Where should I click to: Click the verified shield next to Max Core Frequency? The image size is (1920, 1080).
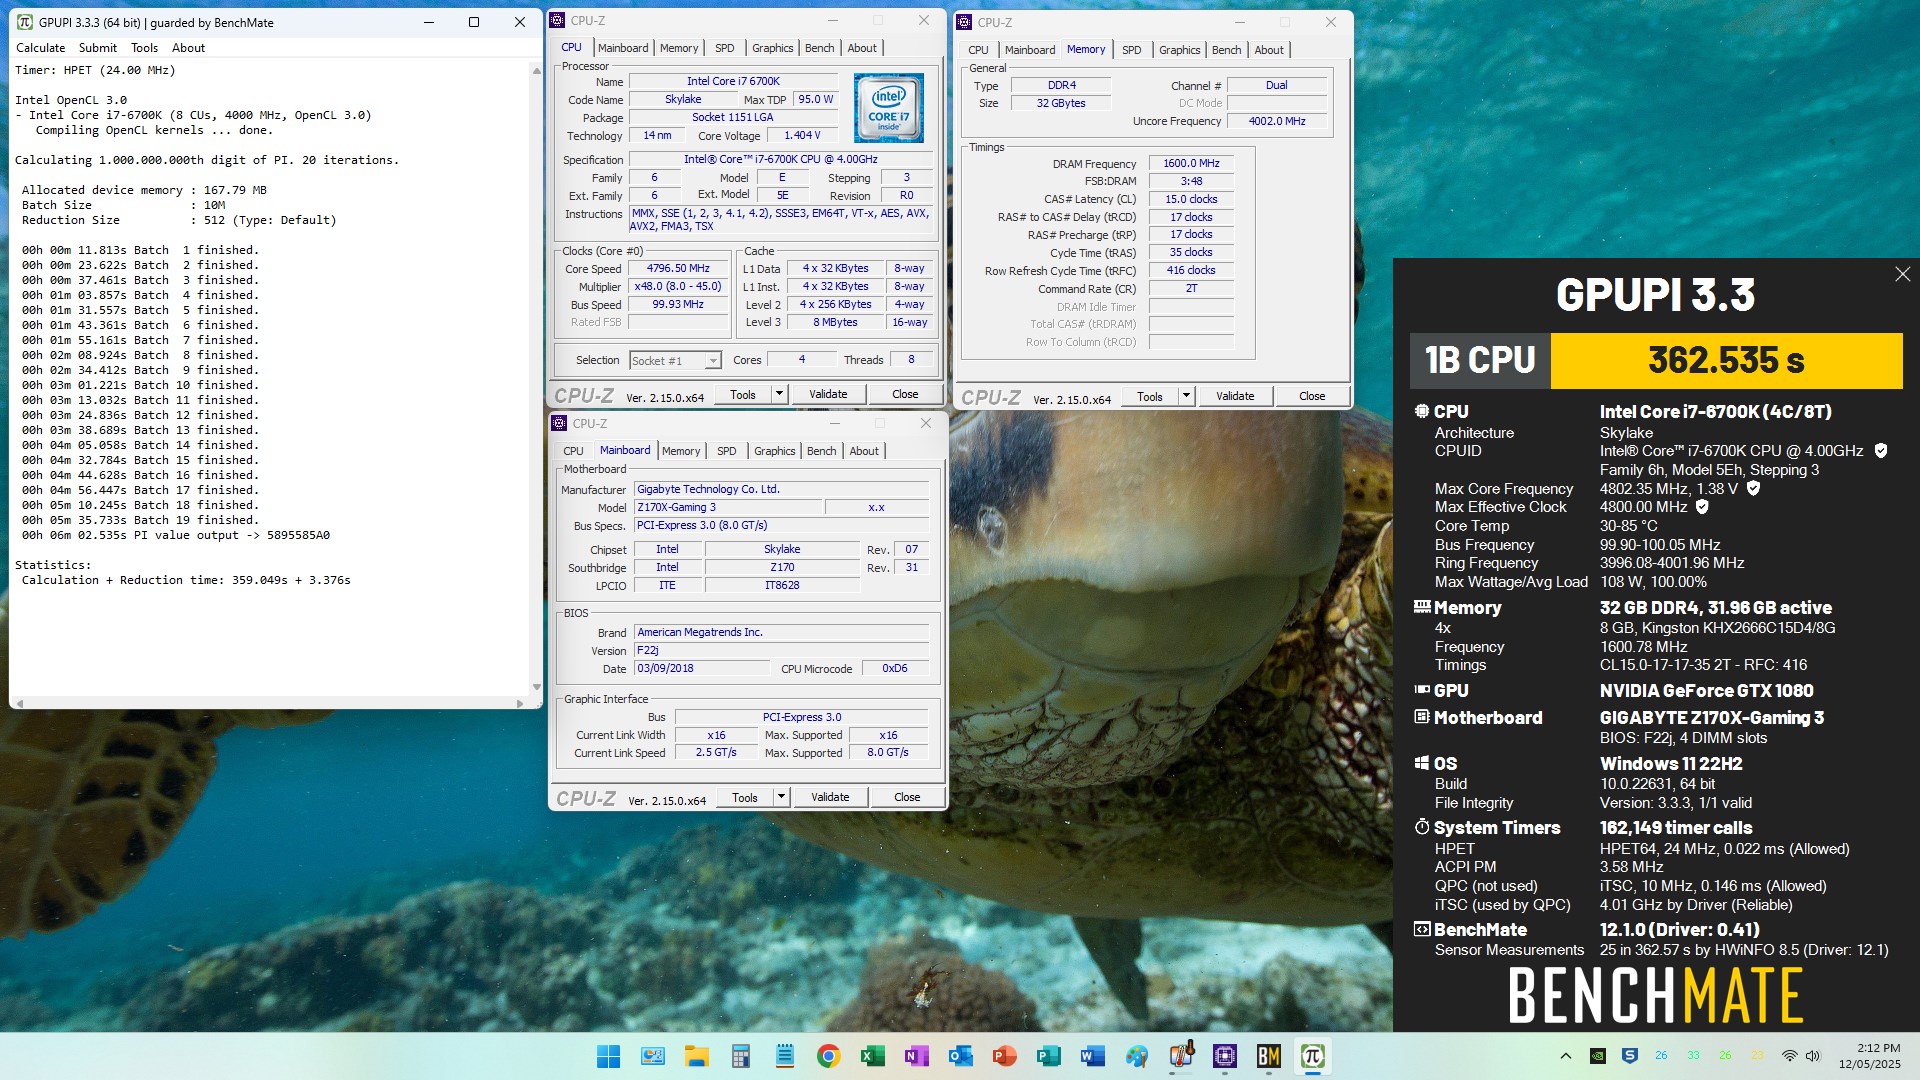click(x=1753, y=489)
